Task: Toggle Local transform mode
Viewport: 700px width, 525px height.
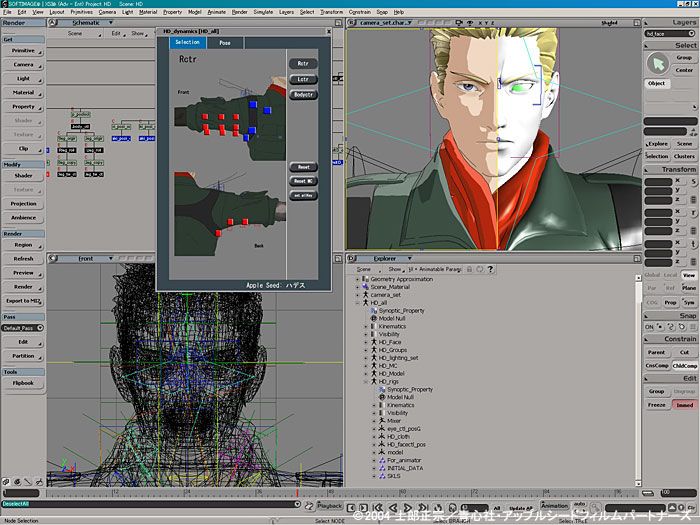Action: pos(670,275)
